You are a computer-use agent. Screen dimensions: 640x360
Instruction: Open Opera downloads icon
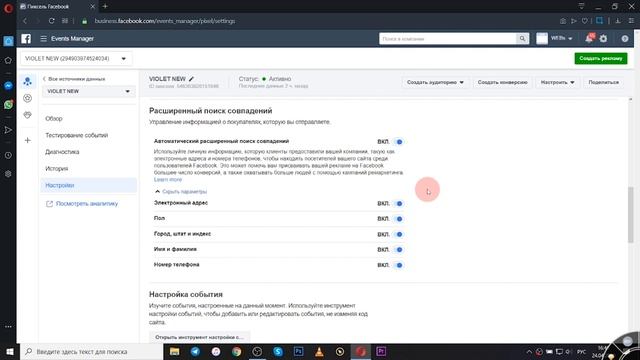coord(618,21)
